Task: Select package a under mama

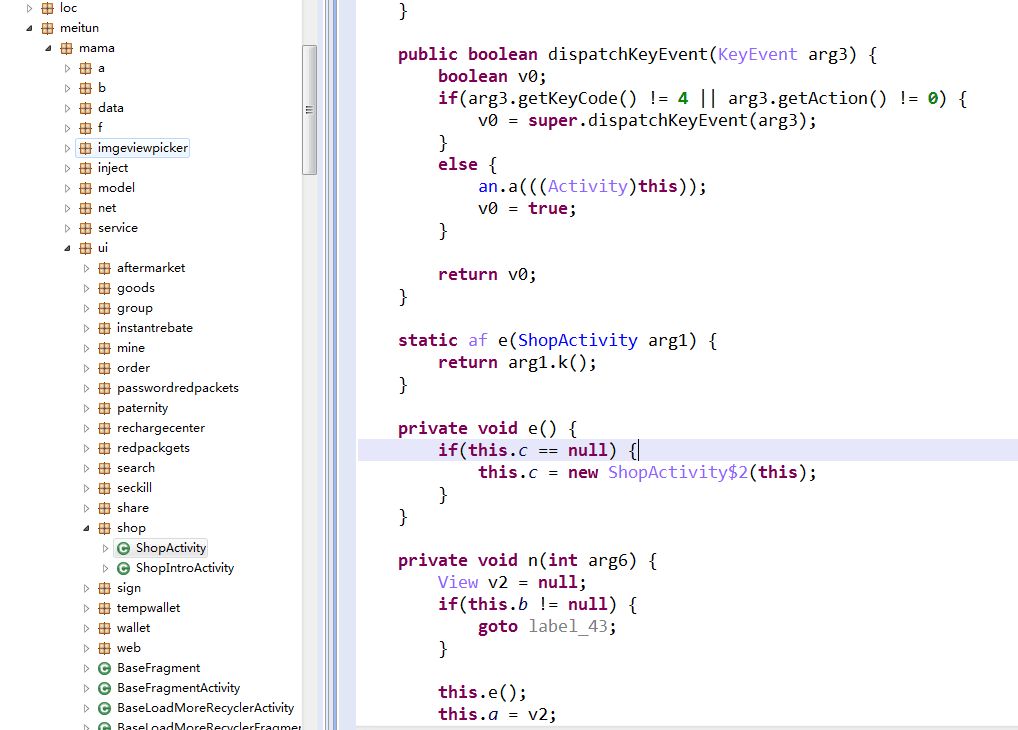Action: pos(101,68)
